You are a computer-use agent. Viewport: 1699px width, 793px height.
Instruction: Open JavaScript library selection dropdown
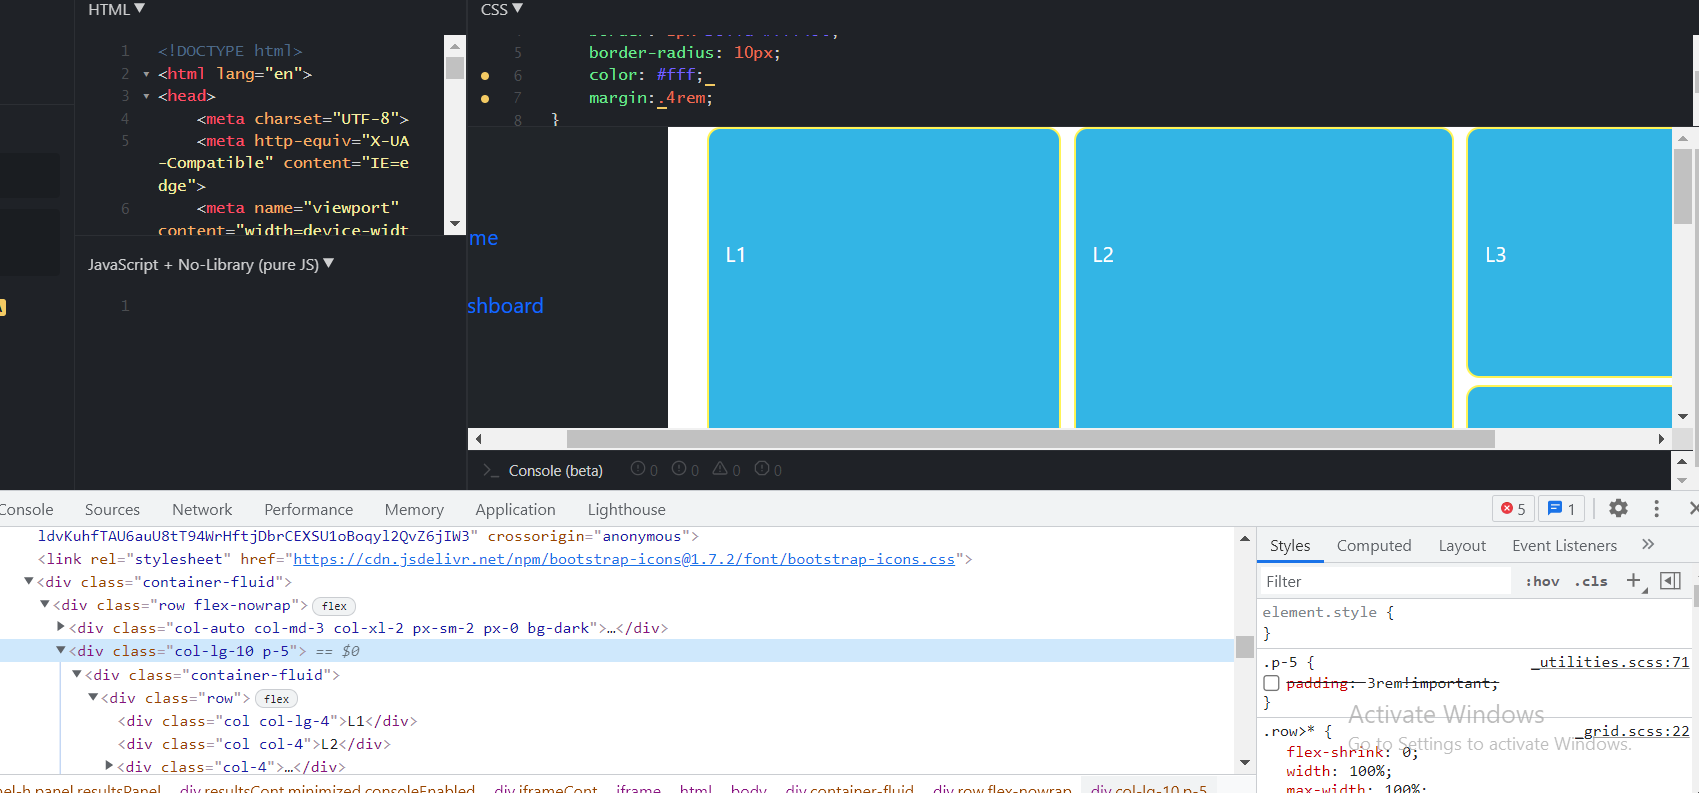point(211,264)
